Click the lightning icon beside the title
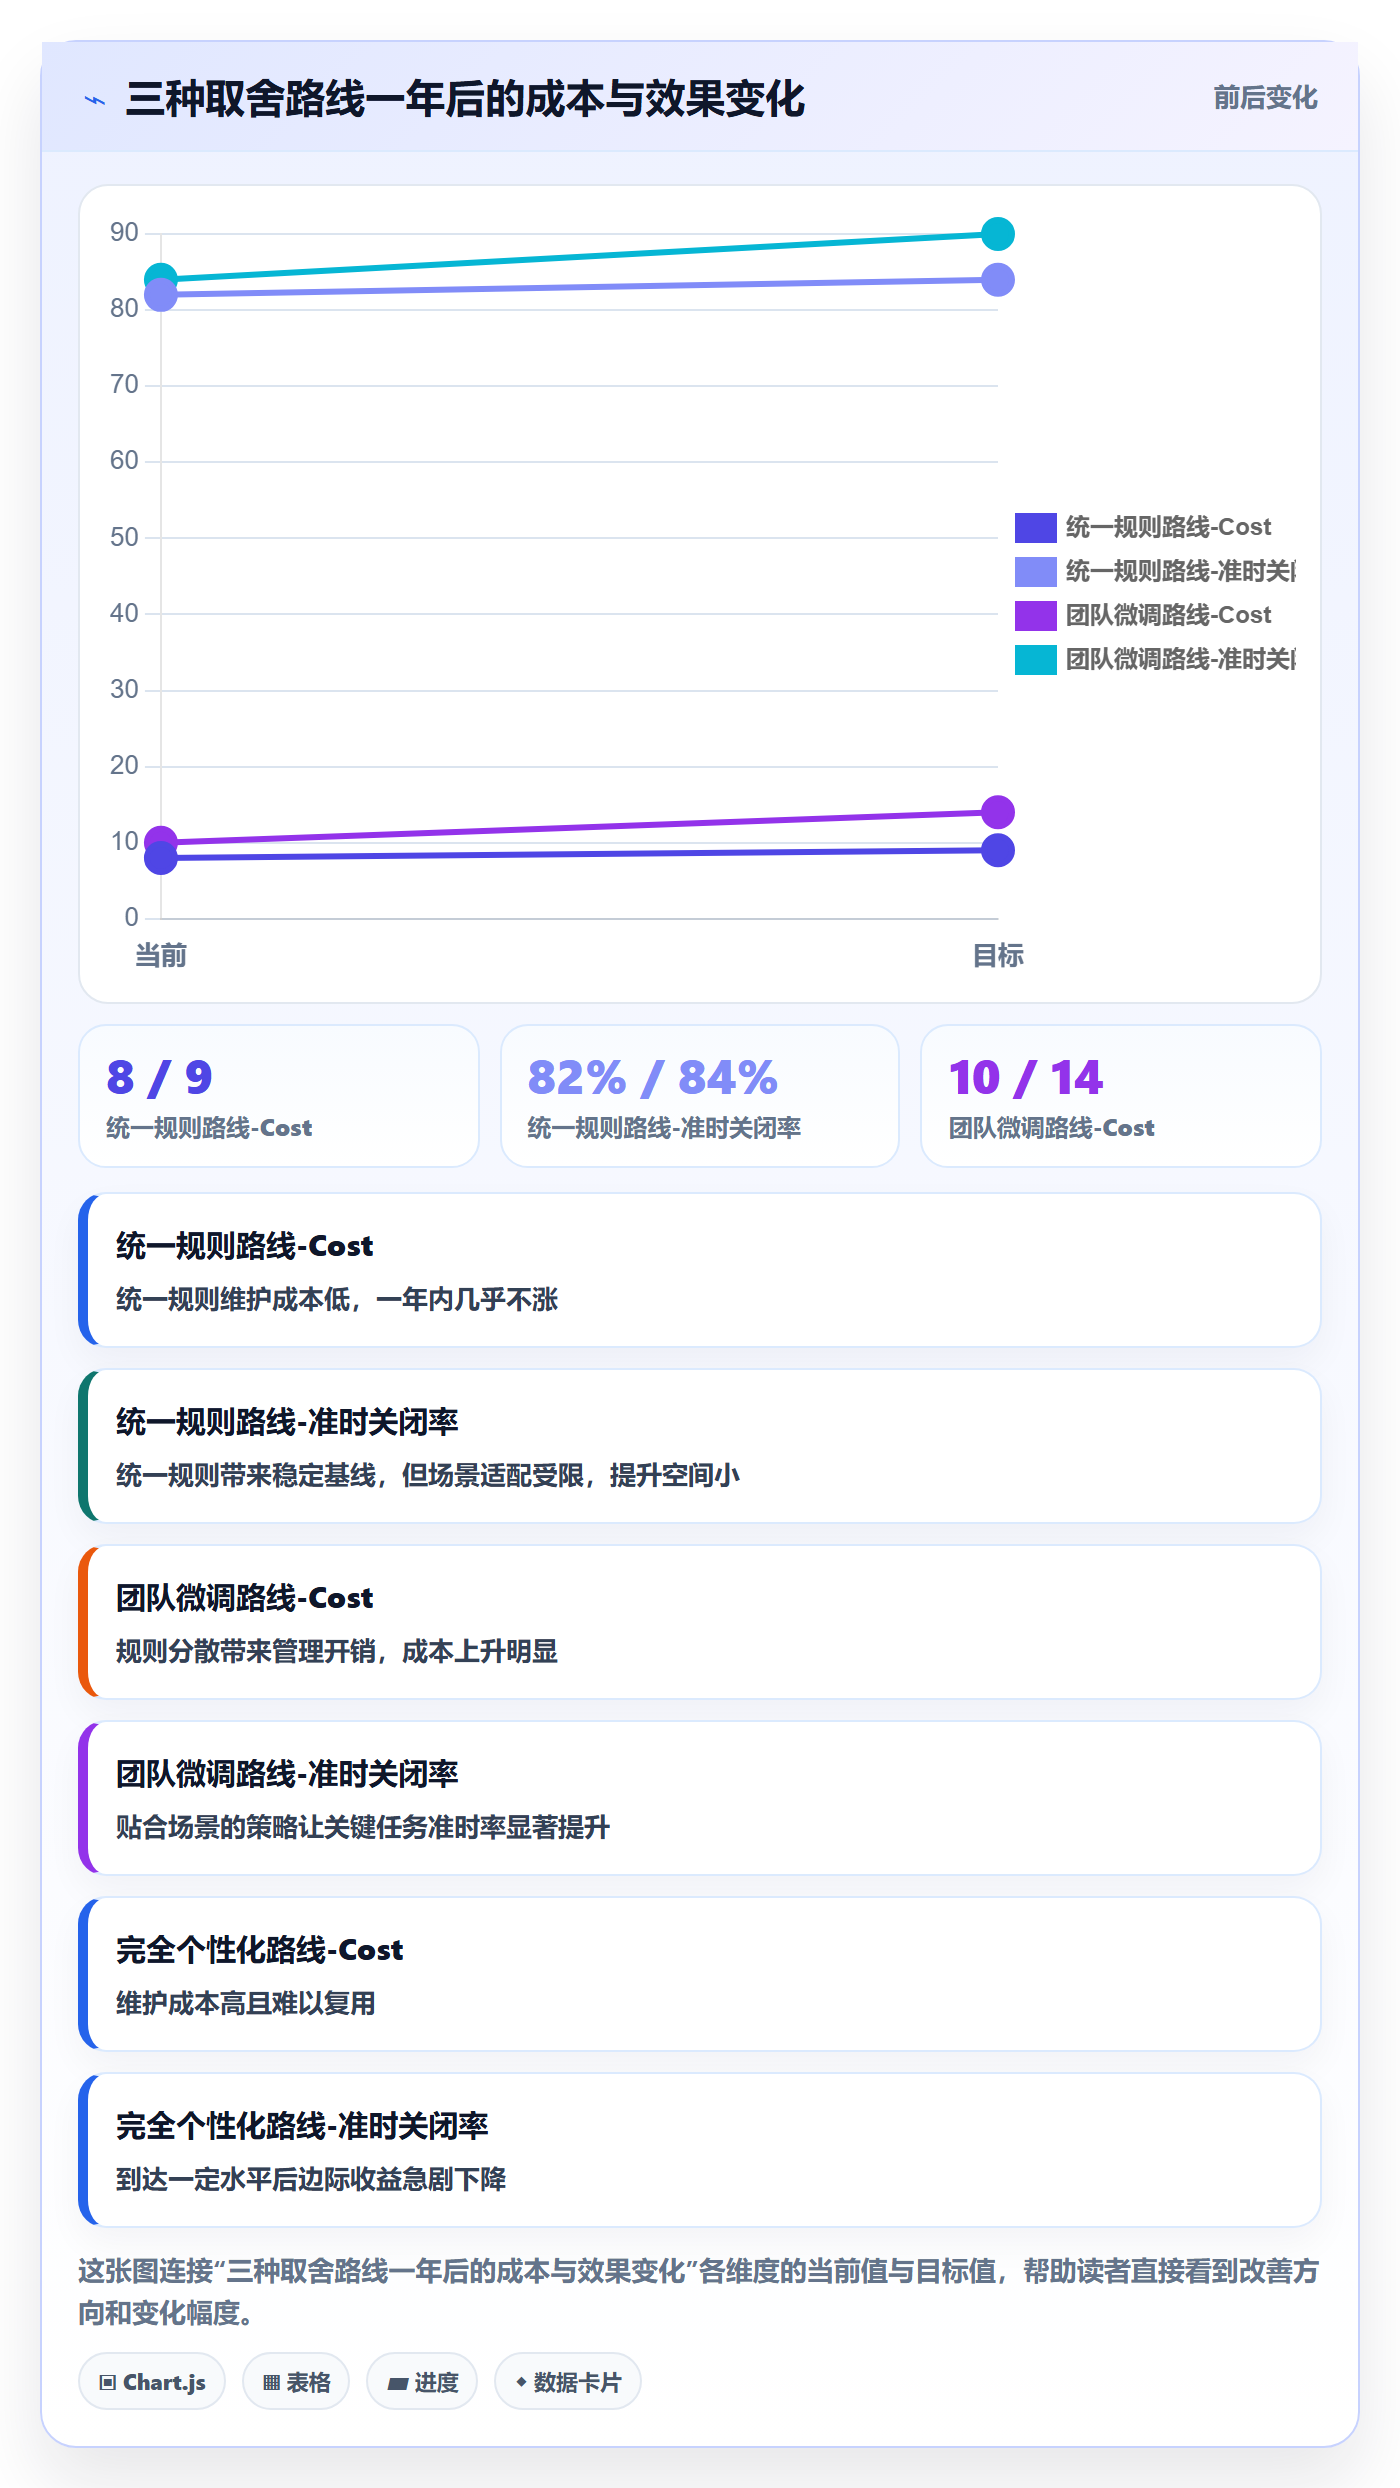The width and height of the screenshot is (1400, 2488). coord(95,100)
